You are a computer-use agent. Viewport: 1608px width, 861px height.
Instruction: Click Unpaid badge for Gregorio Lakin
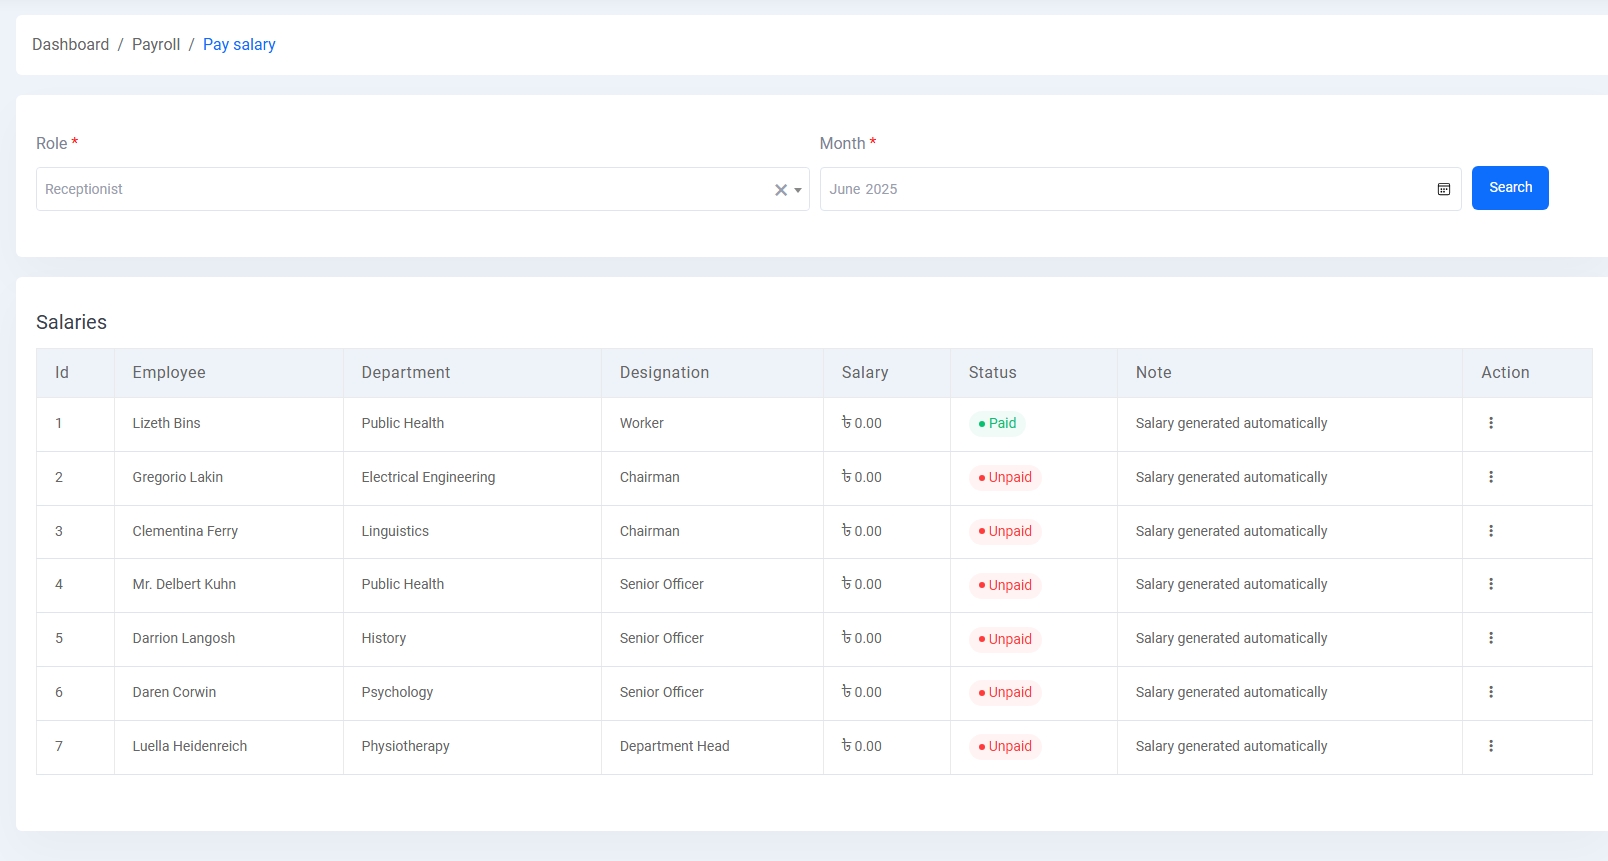pos(1005,478)
